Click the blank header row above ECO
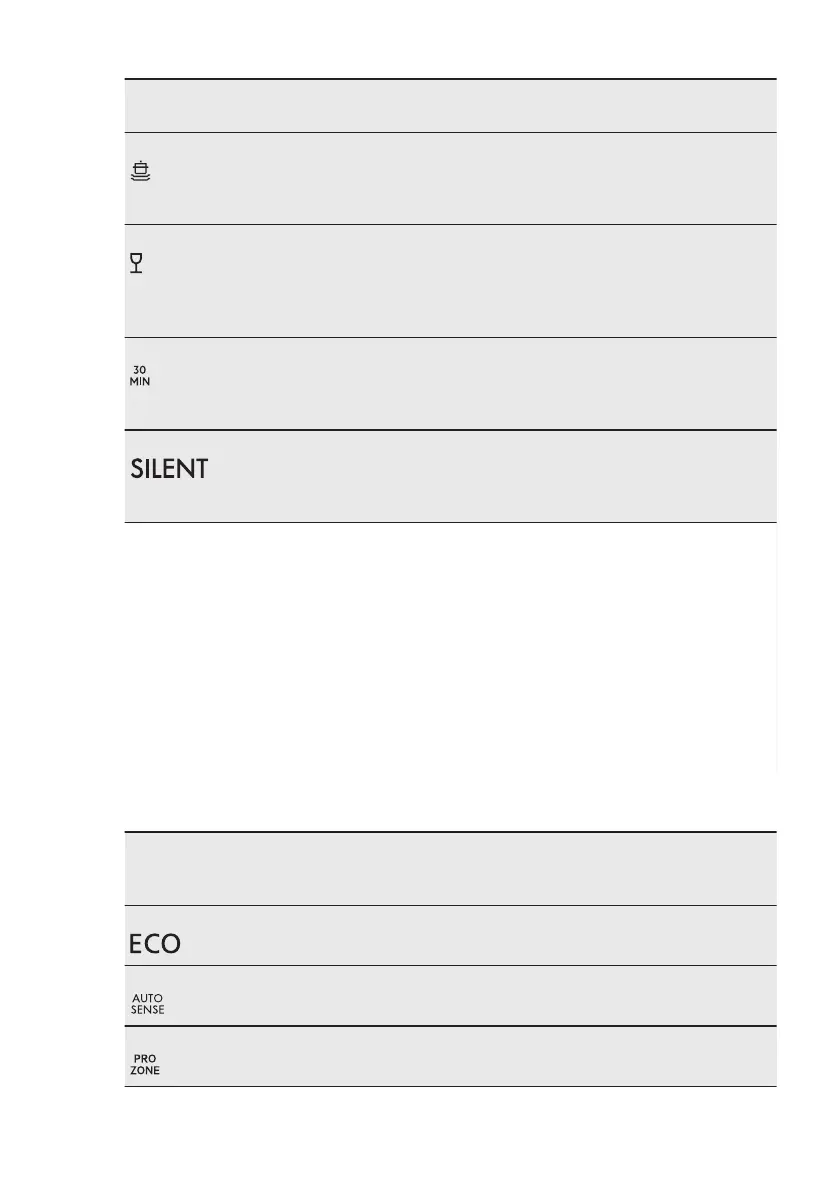This screenshot has width=839, height=1191. coord(450,868)
